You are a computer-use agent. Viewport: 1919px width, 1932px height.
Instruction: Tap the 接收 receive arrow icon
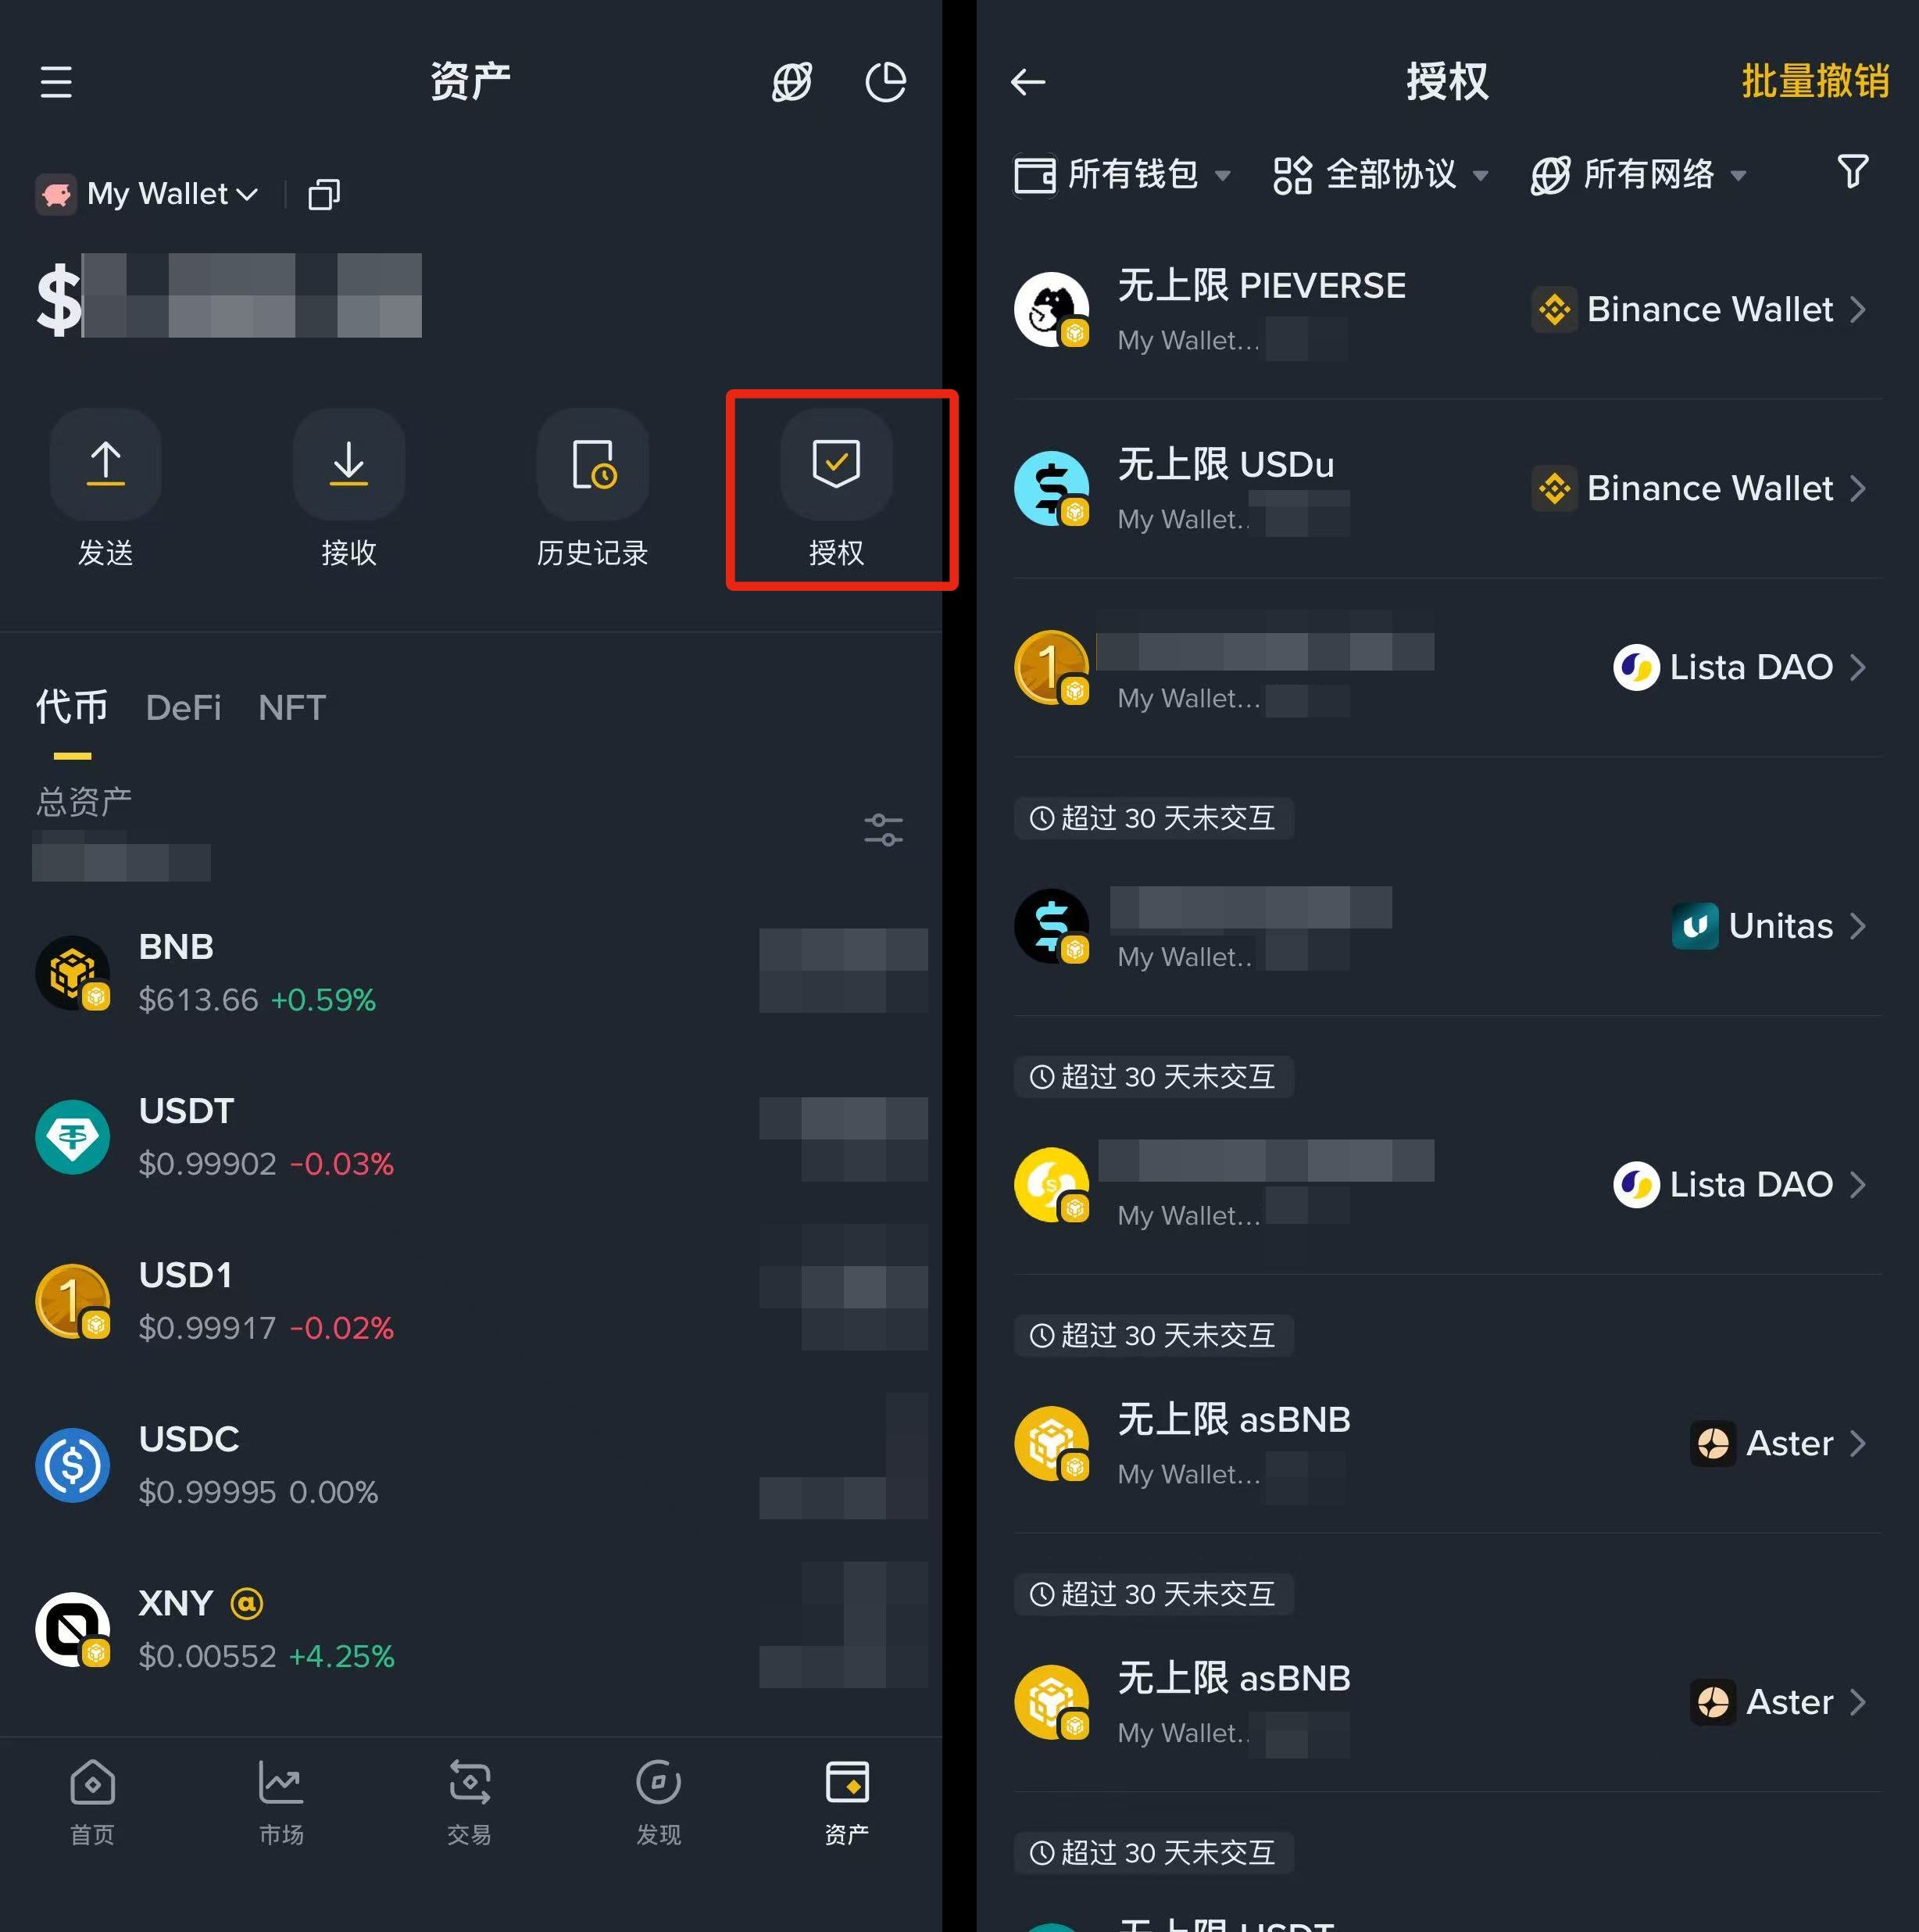click(x=349, y=464)
